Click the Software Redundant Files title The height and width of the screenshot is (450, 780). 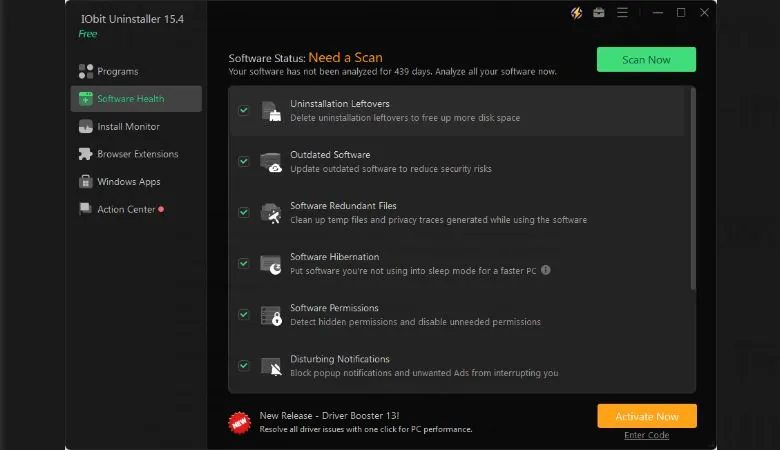pyautogui.click(x=343, y=205)
